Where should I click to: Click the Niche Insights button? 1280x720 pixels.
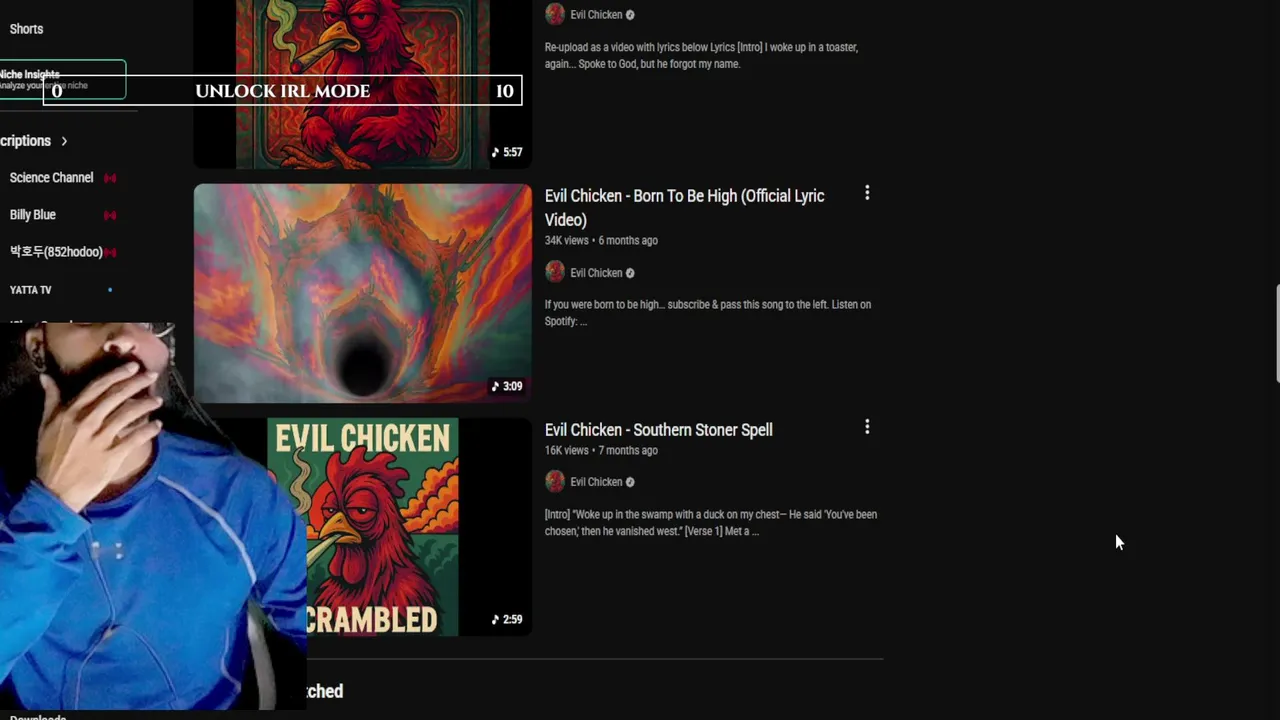[63, 80]
